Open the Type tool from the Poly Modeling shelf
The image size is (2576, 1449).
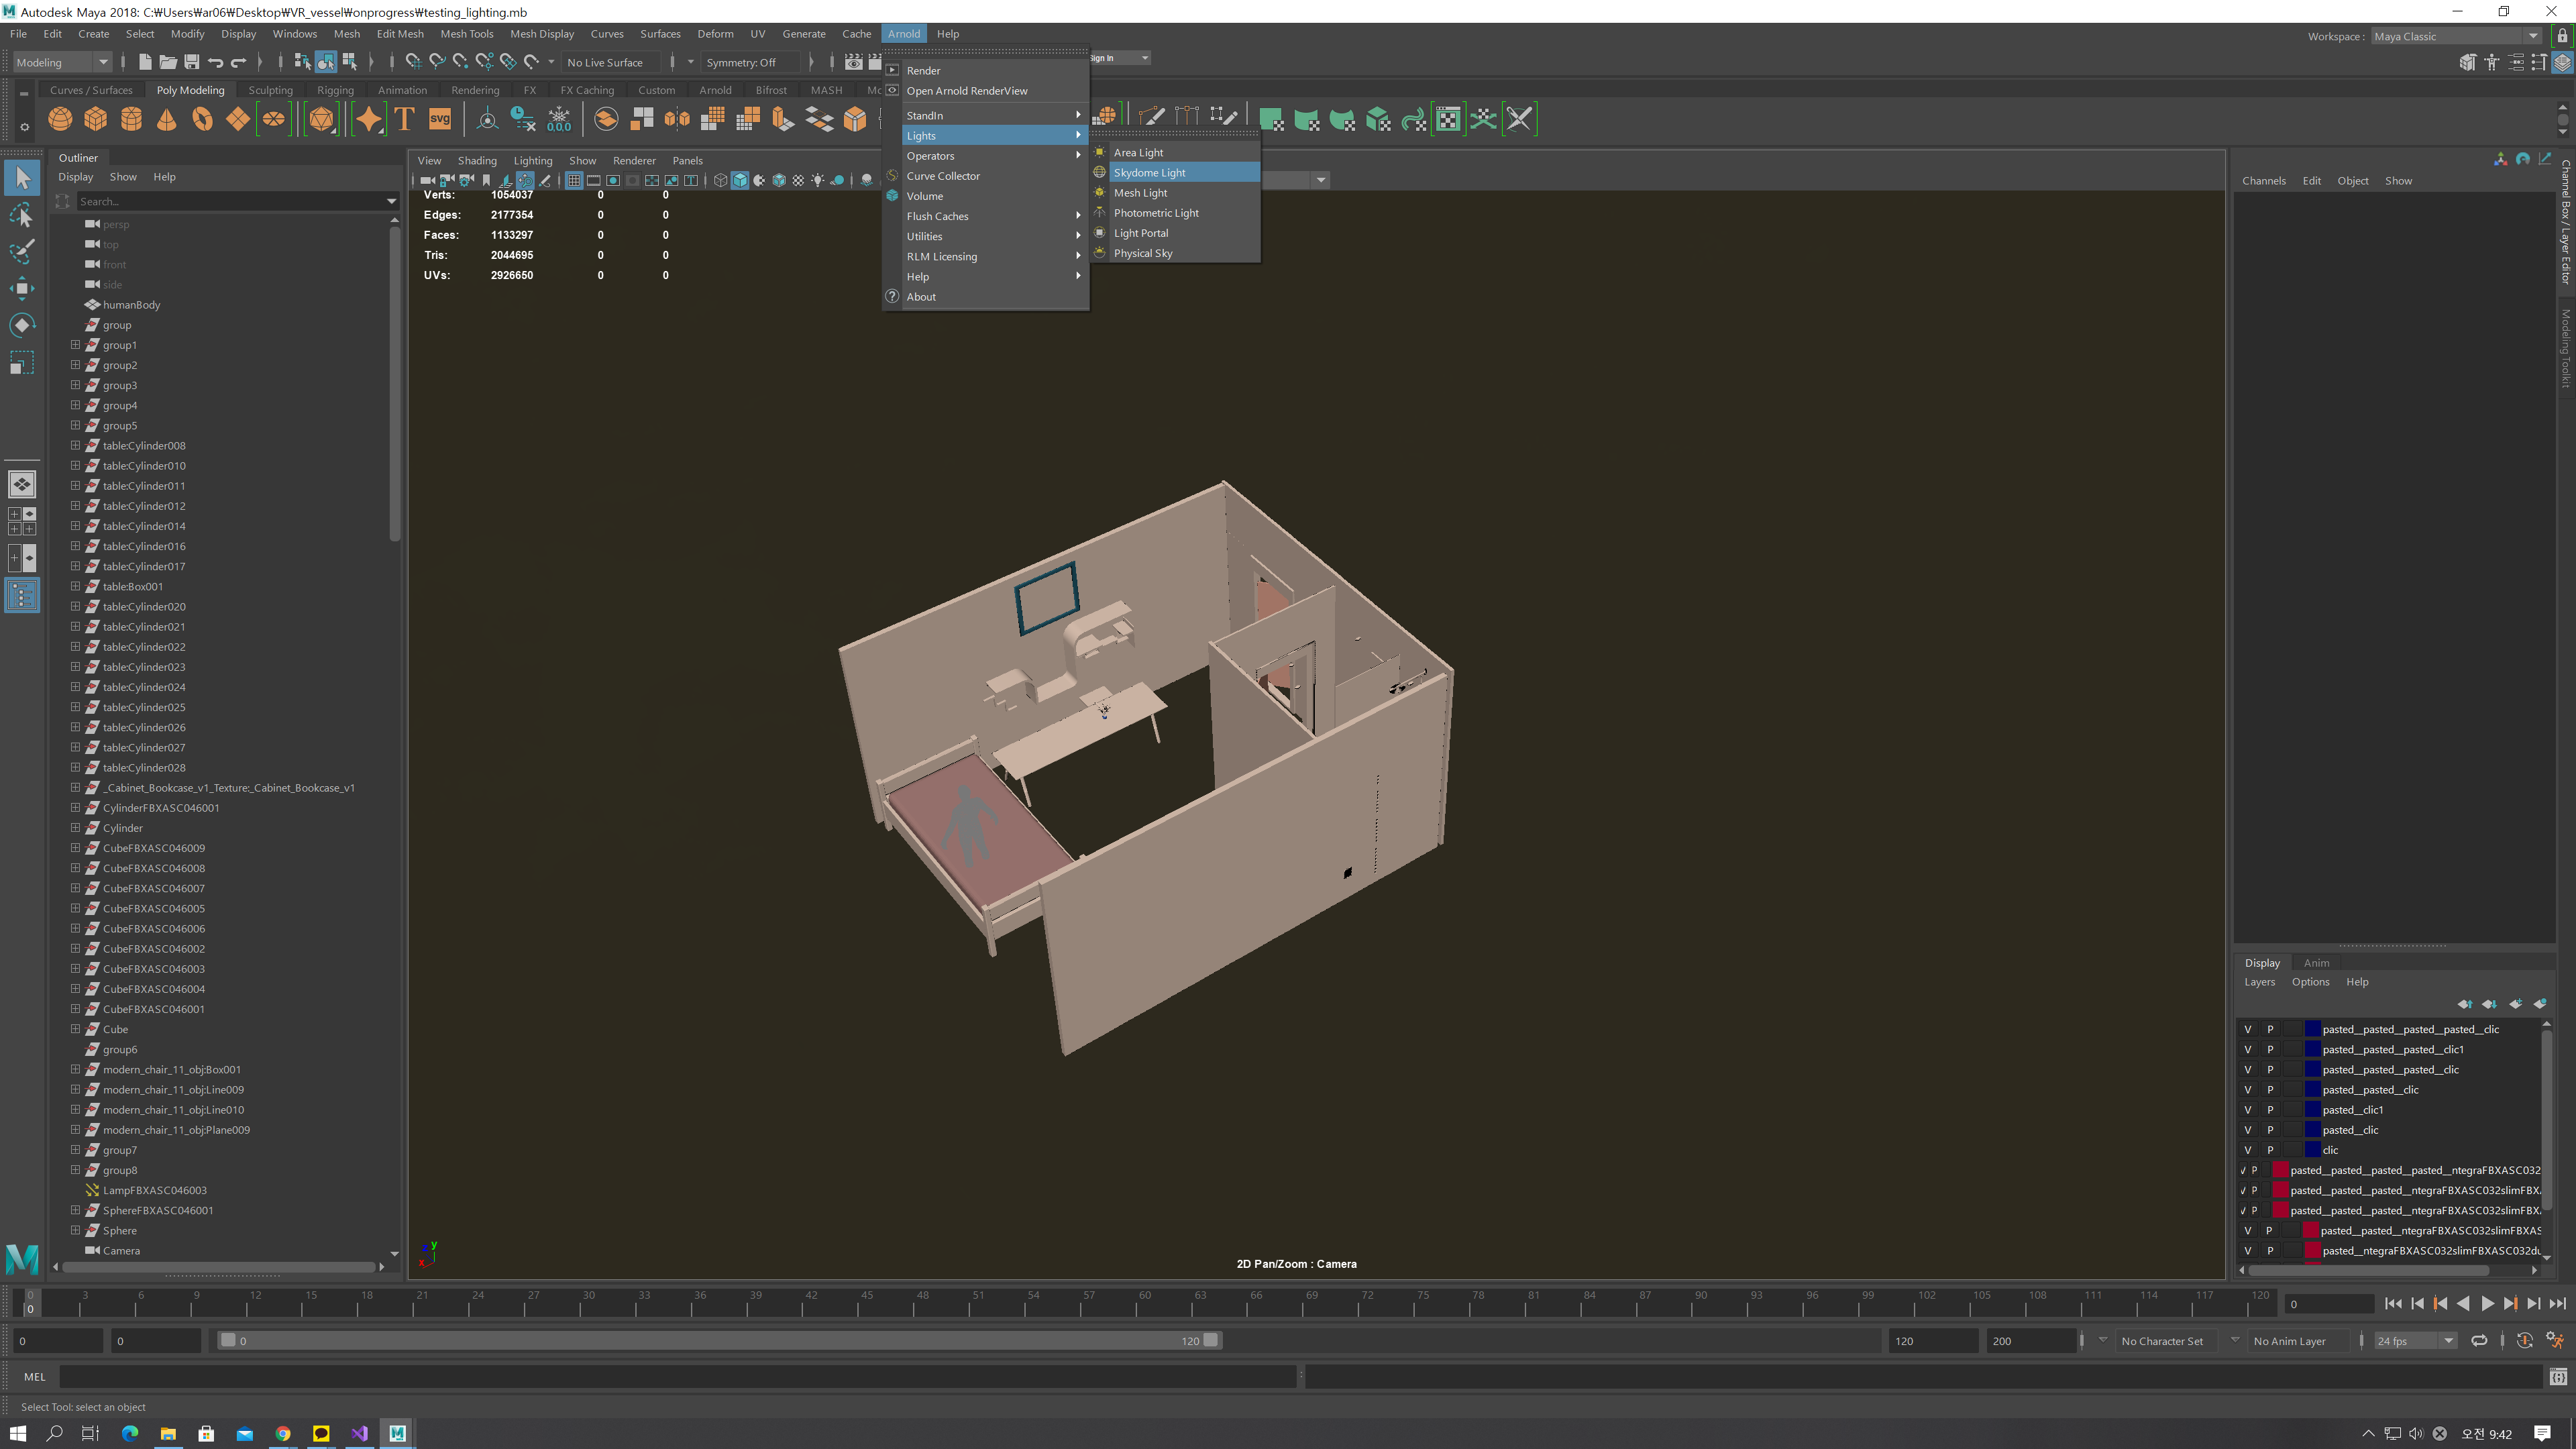coord(404,119)
